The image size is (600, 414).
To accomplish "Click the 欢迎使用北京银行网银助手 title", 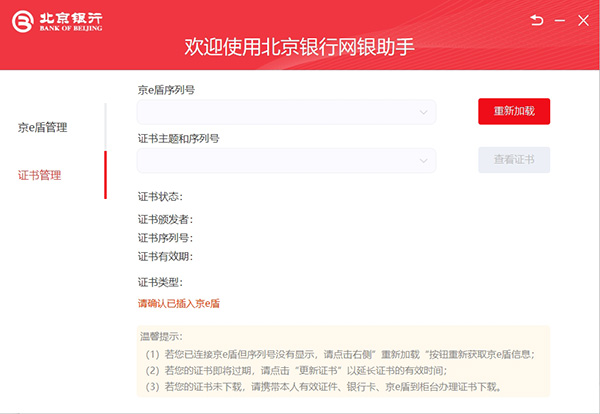I will pyautogui.click(x=300, y=47).
